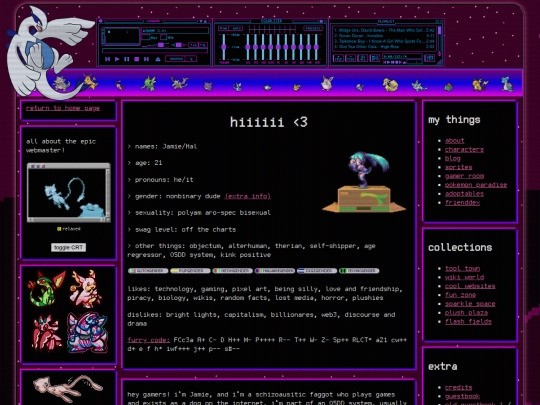Click the green dragon Pokemon sprite
Screen dimensions: 540x405
pos(46,289)
